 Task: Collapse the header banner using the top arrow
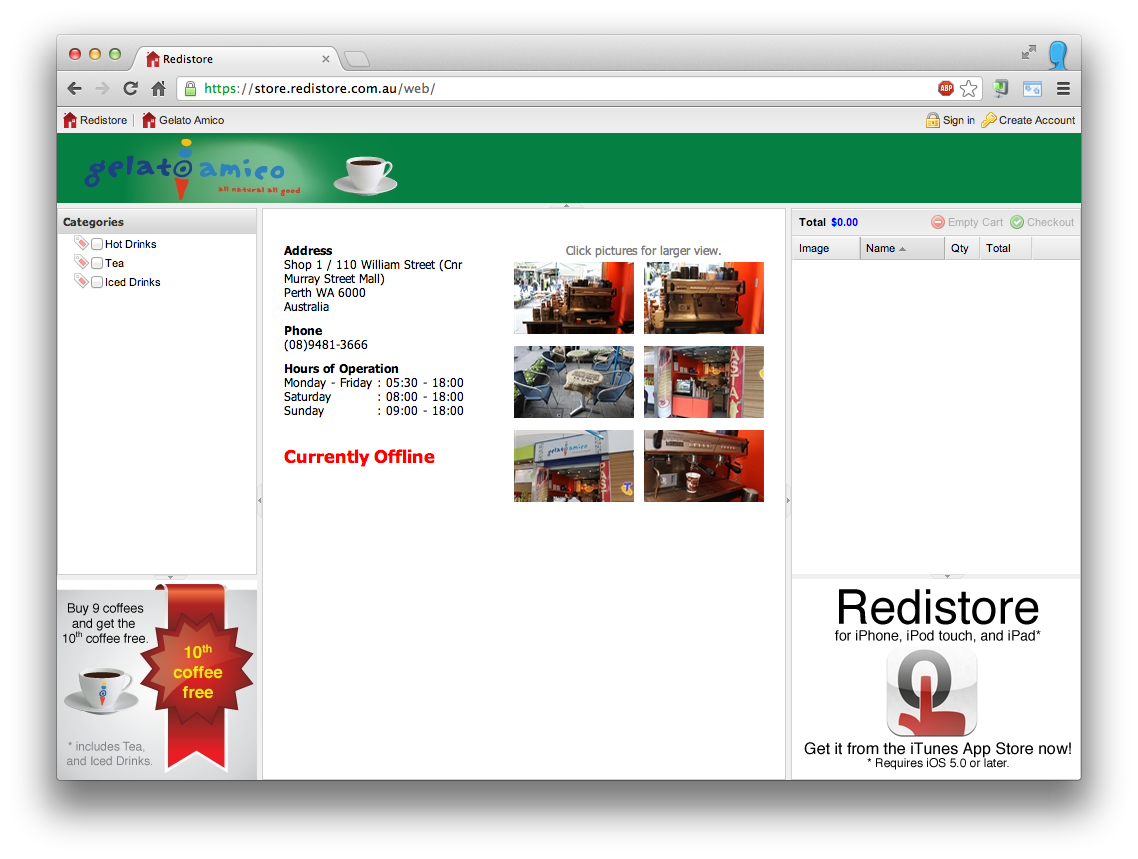pos(566,206)
